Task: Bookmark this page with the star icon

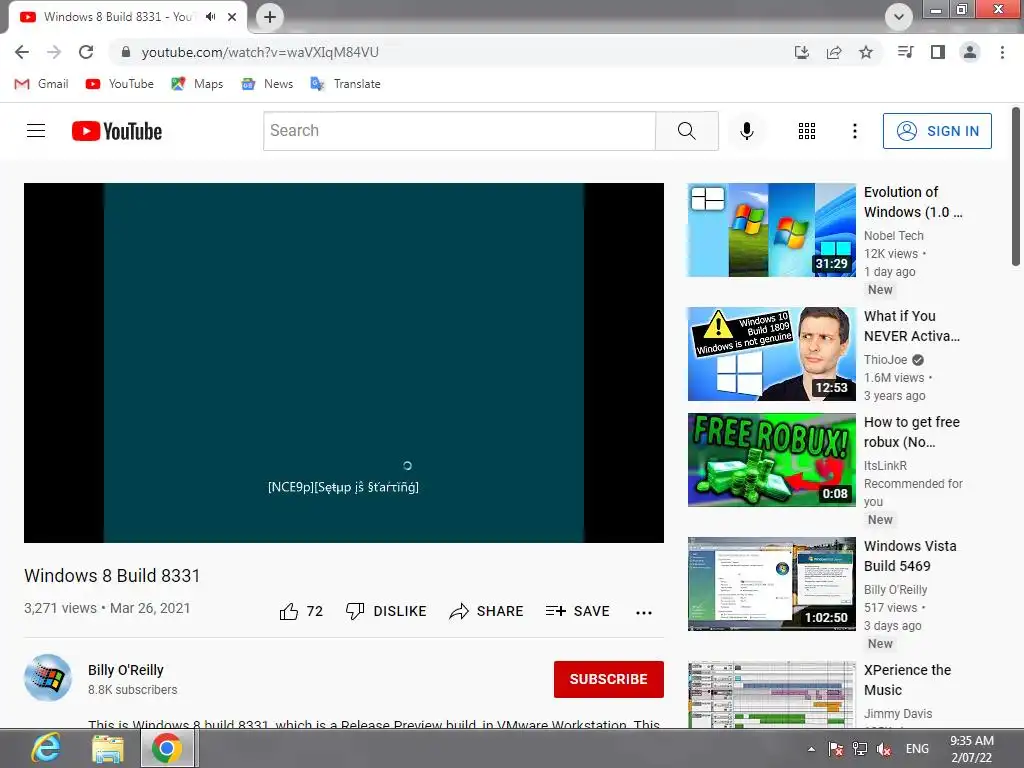Action: [866, 52]
